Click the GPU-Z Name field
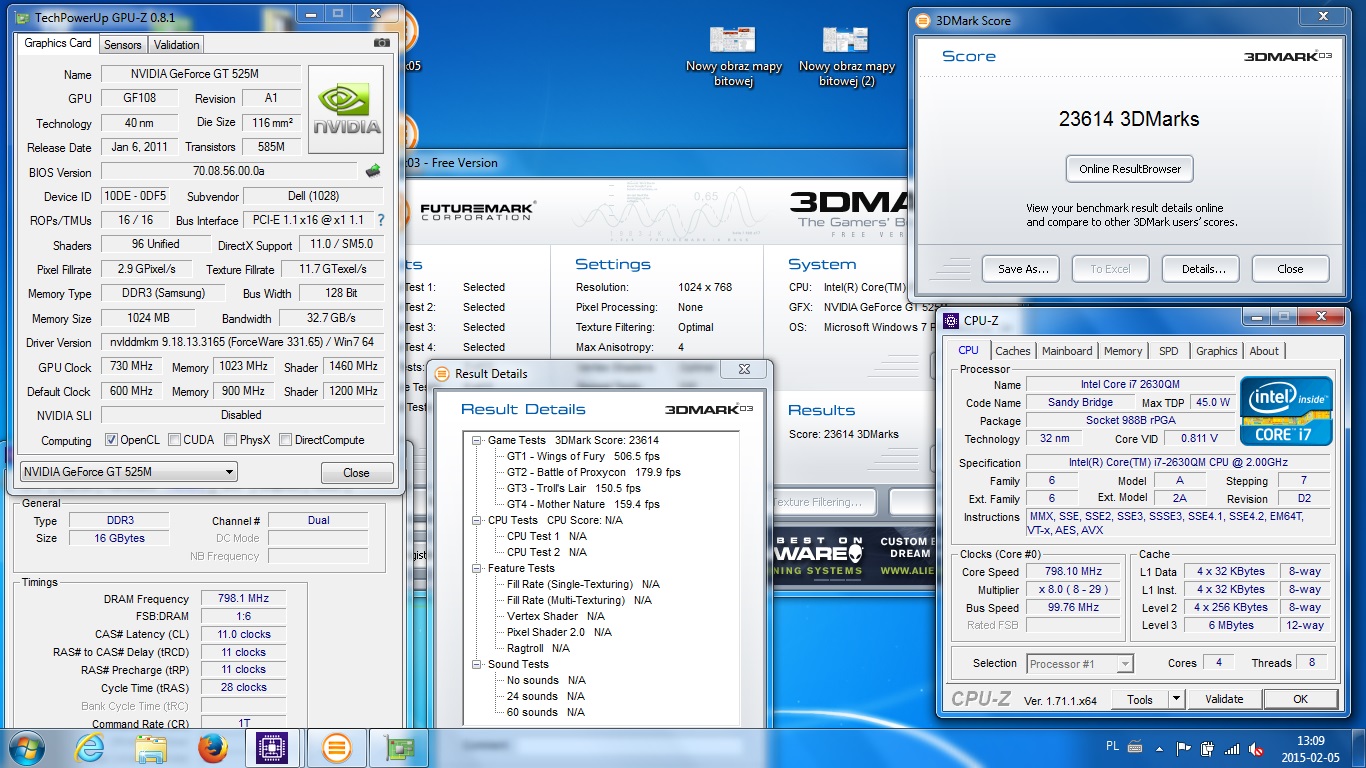Viewport: 1366px width, 768px height. [x=200, y=74]
